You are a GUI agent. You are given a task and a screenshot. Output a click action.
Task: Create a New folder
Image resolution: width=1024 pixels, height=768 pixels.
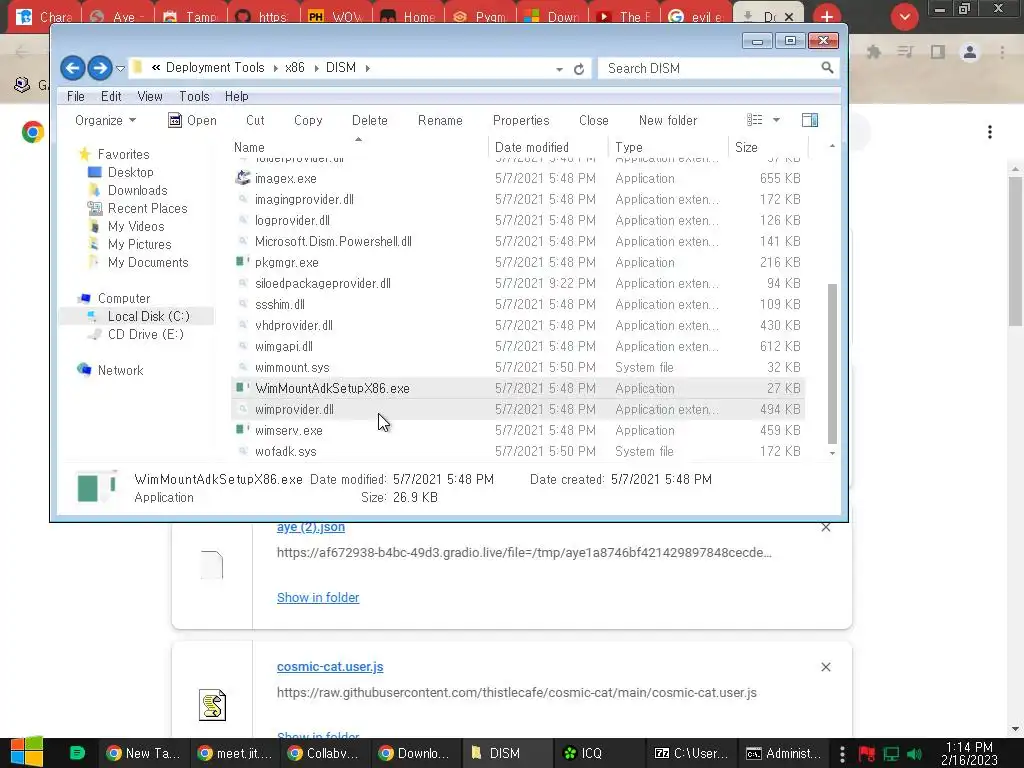coord(668,120)
